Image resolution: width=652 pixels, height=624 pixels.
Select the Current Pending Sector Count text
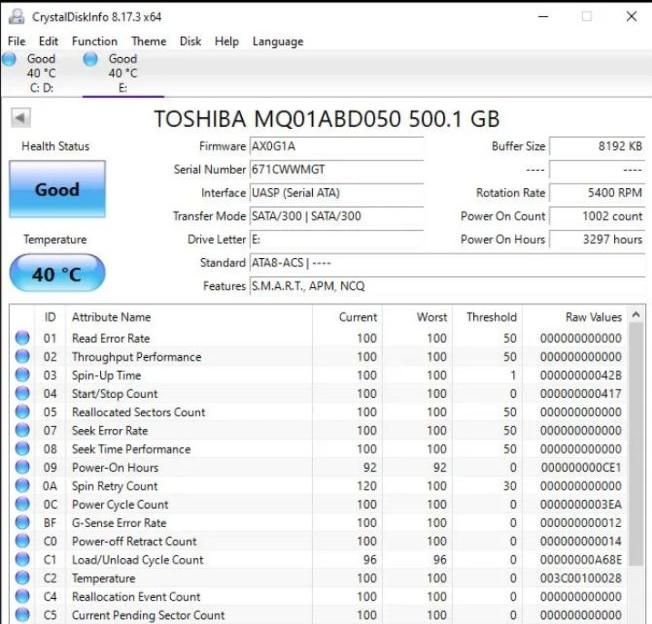(148, 615)
